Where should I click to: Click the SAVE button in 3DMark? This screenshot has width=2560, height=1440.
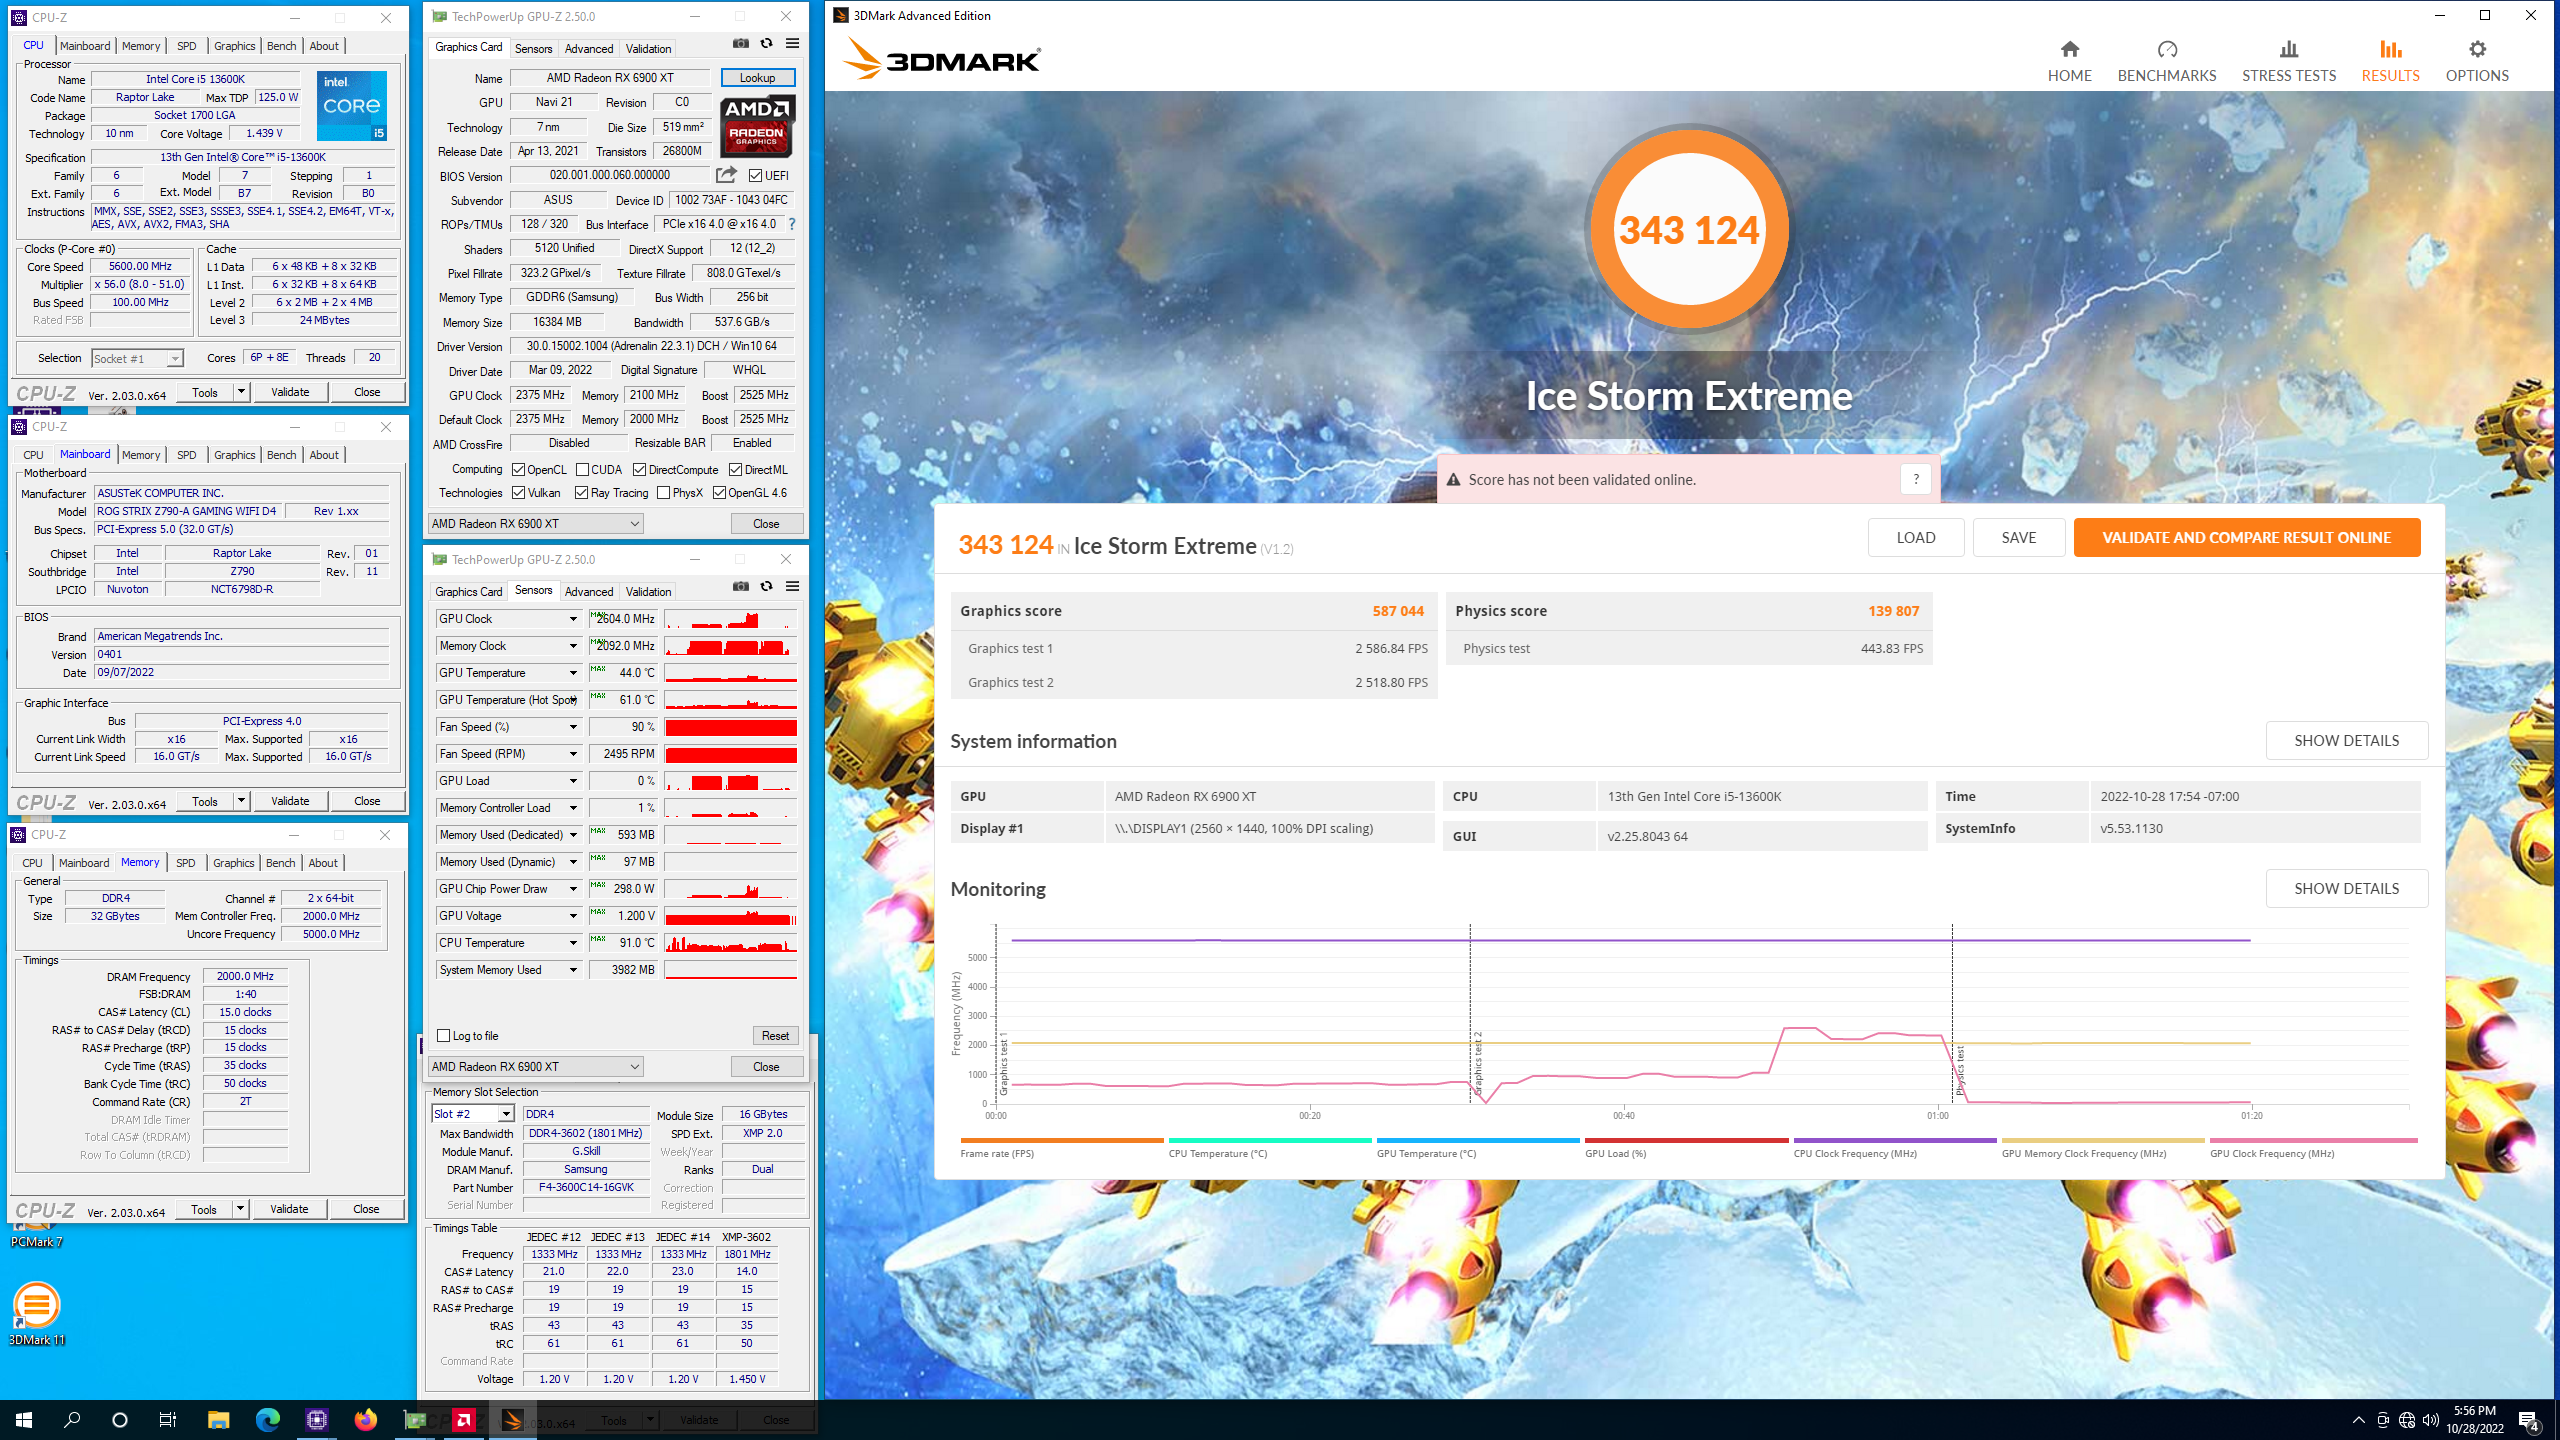(2018, 537)
